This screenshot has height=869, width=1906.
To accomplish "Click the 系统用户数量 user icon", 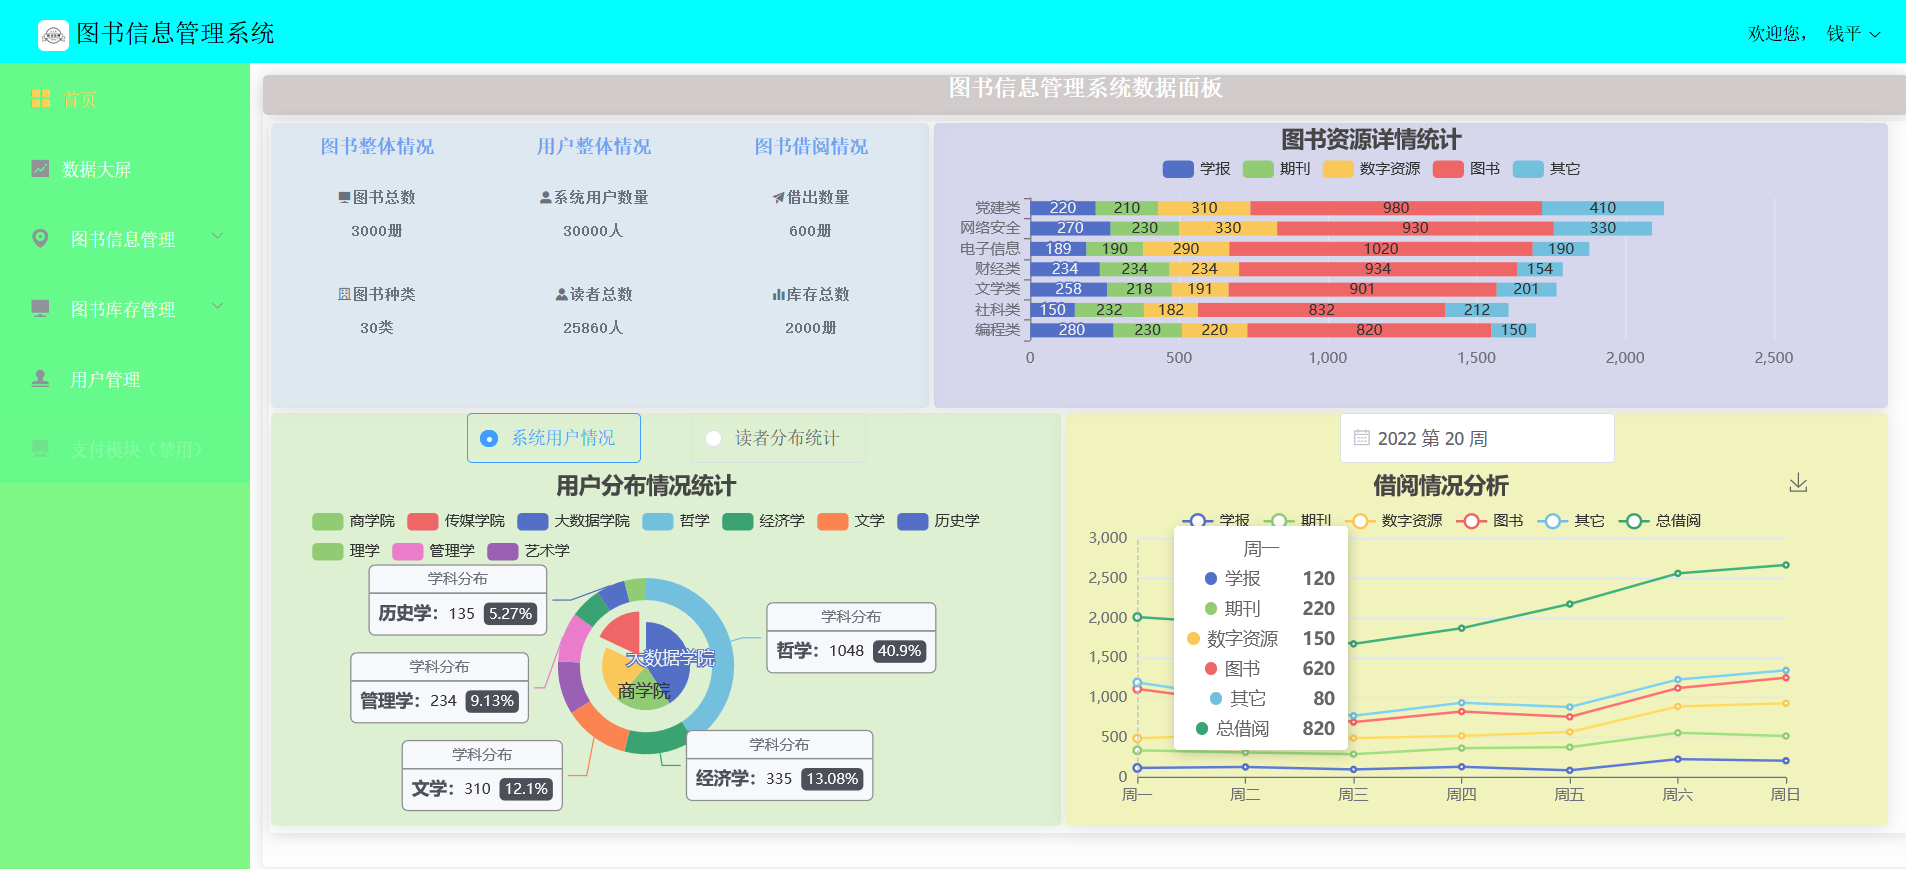I will [x=545, y=197].
